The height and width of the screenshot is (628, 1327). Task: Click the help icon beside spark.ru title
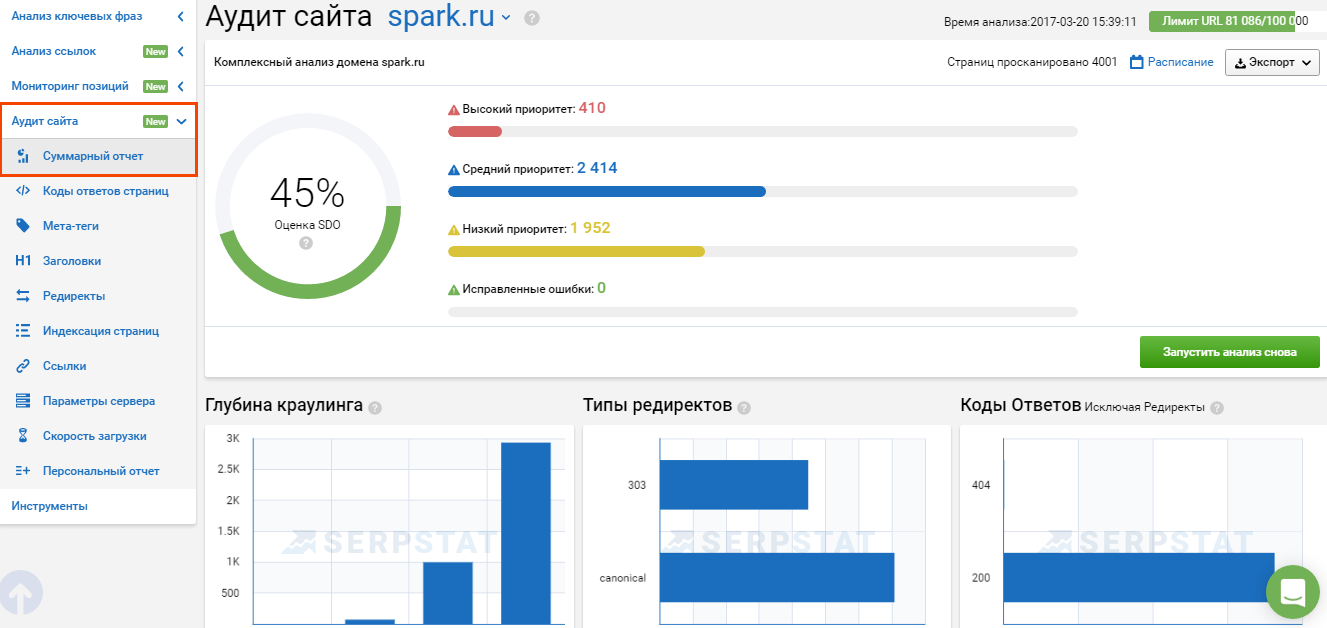pos(532,18)
